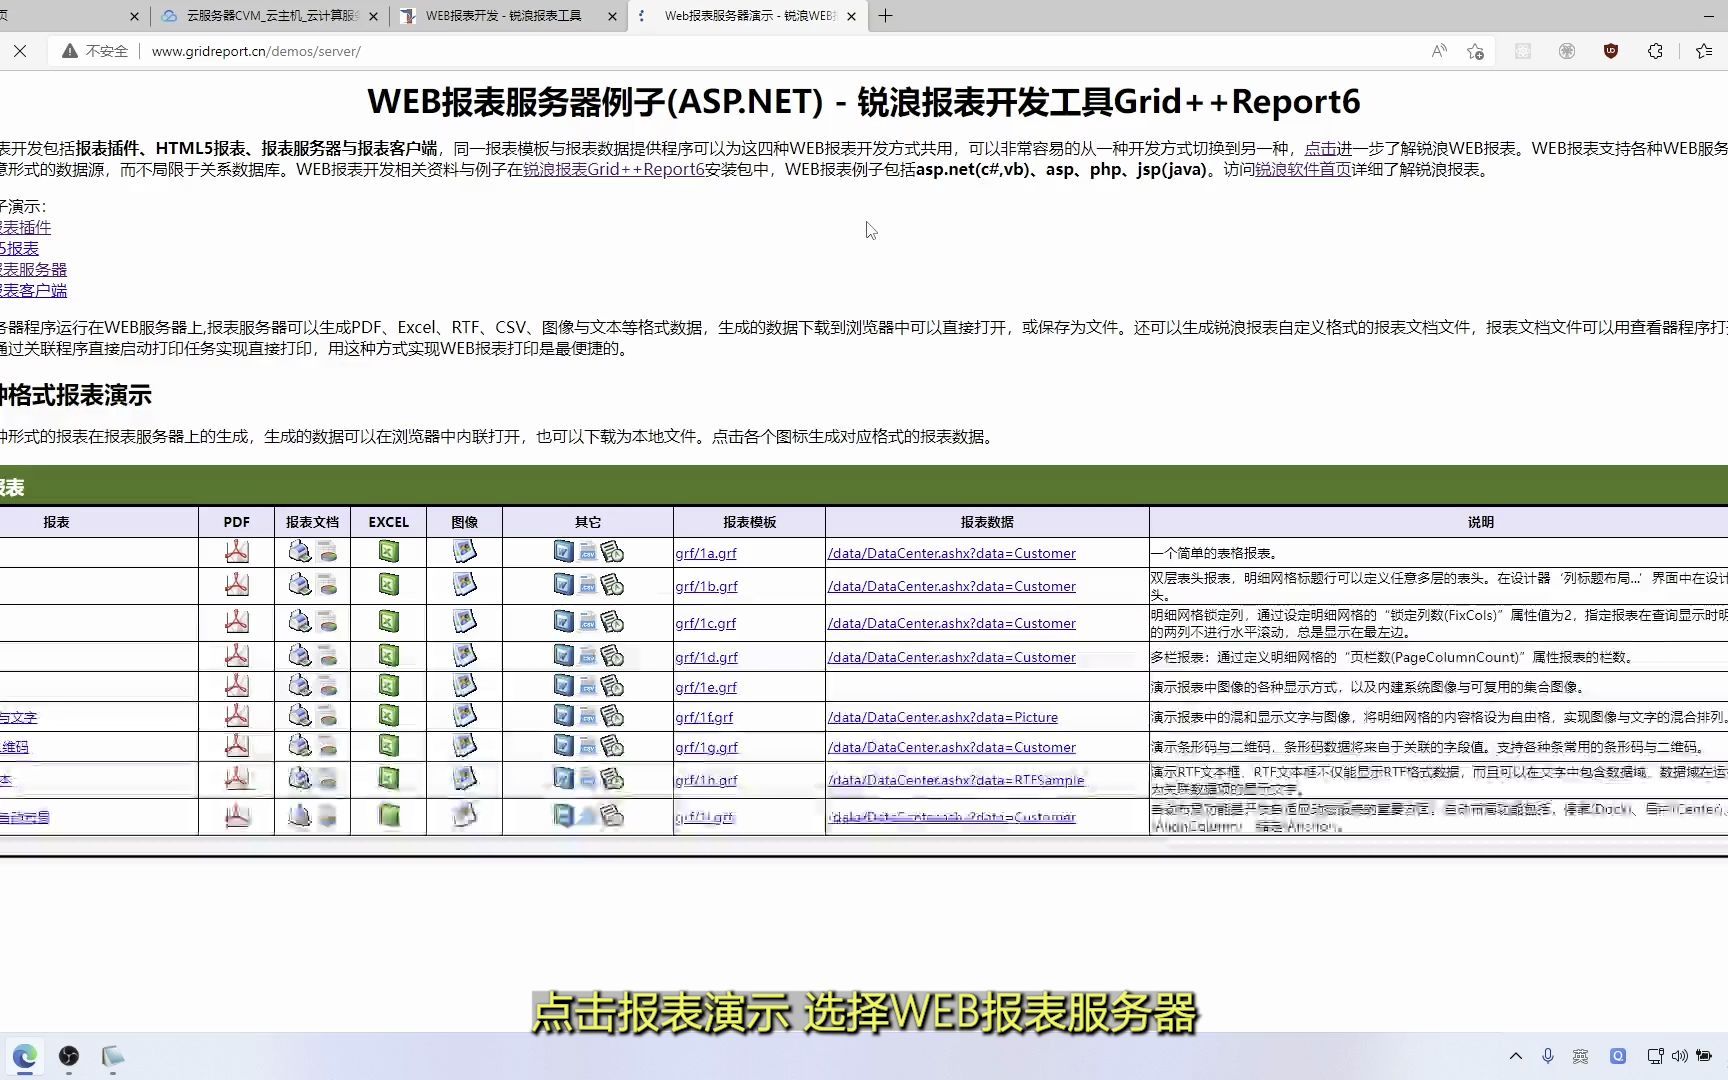
Task: Click the microphone tray icon
Action: click(1548, 1056)
